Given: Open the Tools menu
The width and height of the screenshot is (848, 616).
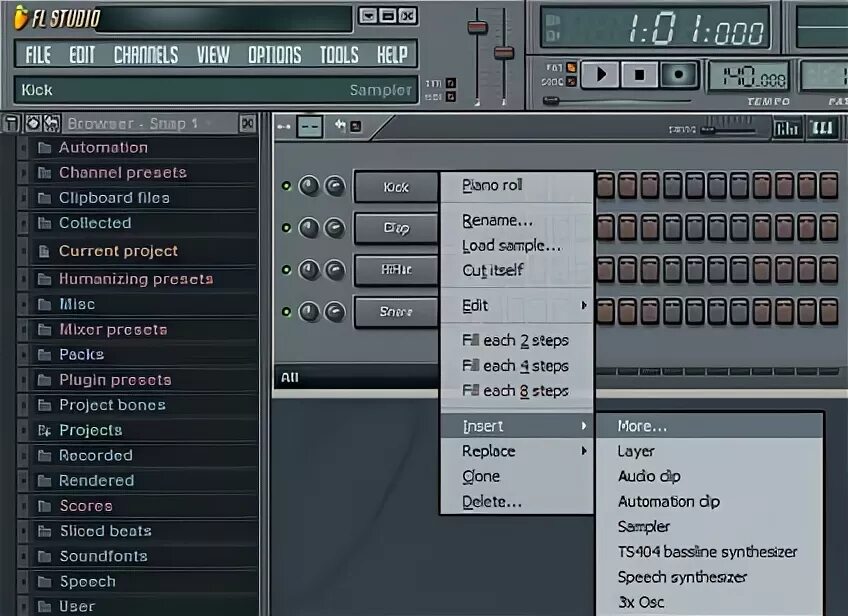Looking at the screenshot, I should pyautogui.click(x=339, y=55).
